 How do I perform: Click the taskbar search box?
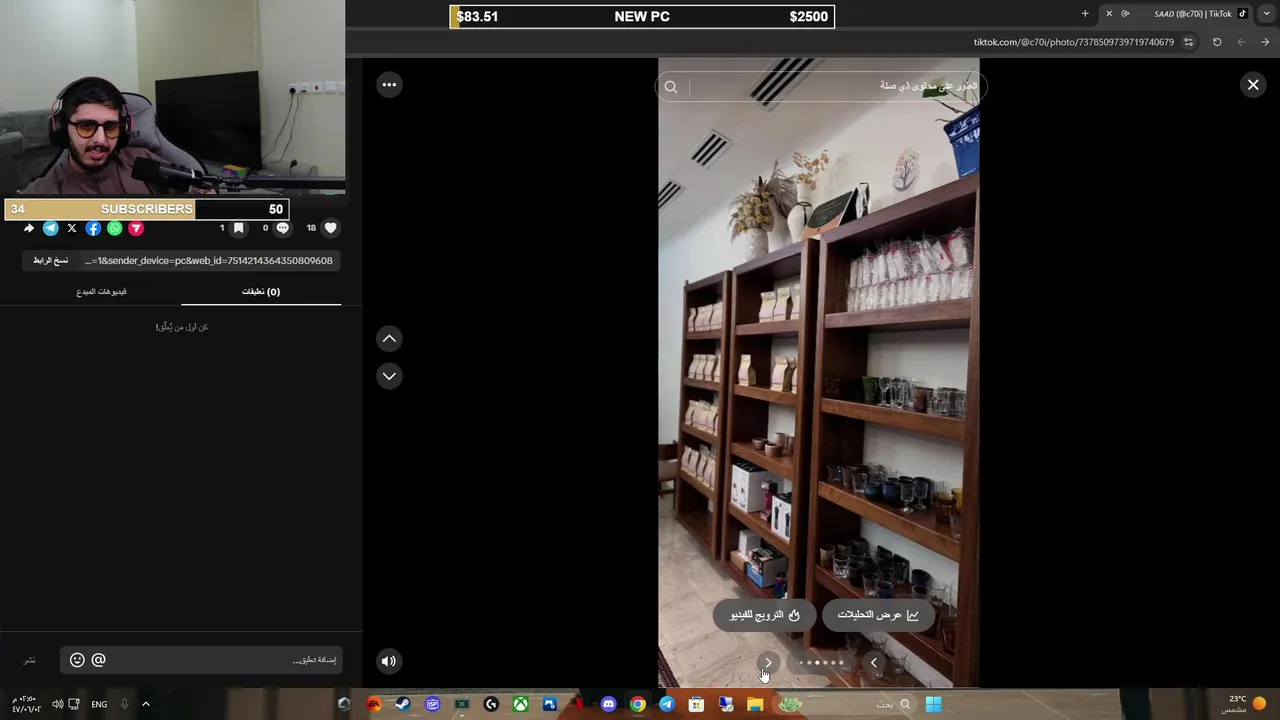point(891,704)
